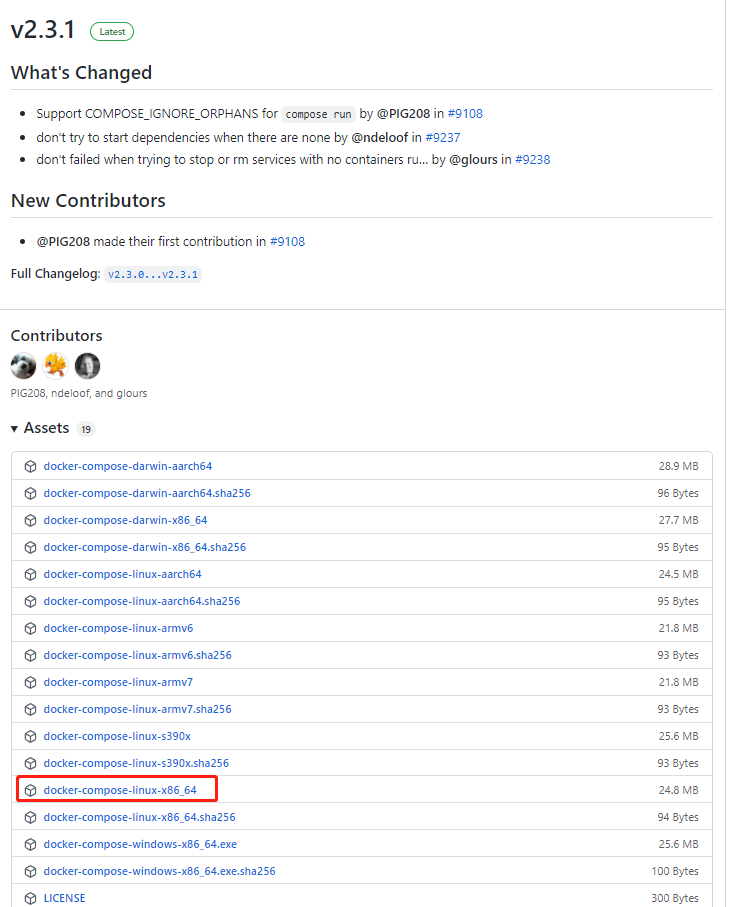Click package icon beside docker-compose-darwin-aarch64.sha256

click(31, 493)
